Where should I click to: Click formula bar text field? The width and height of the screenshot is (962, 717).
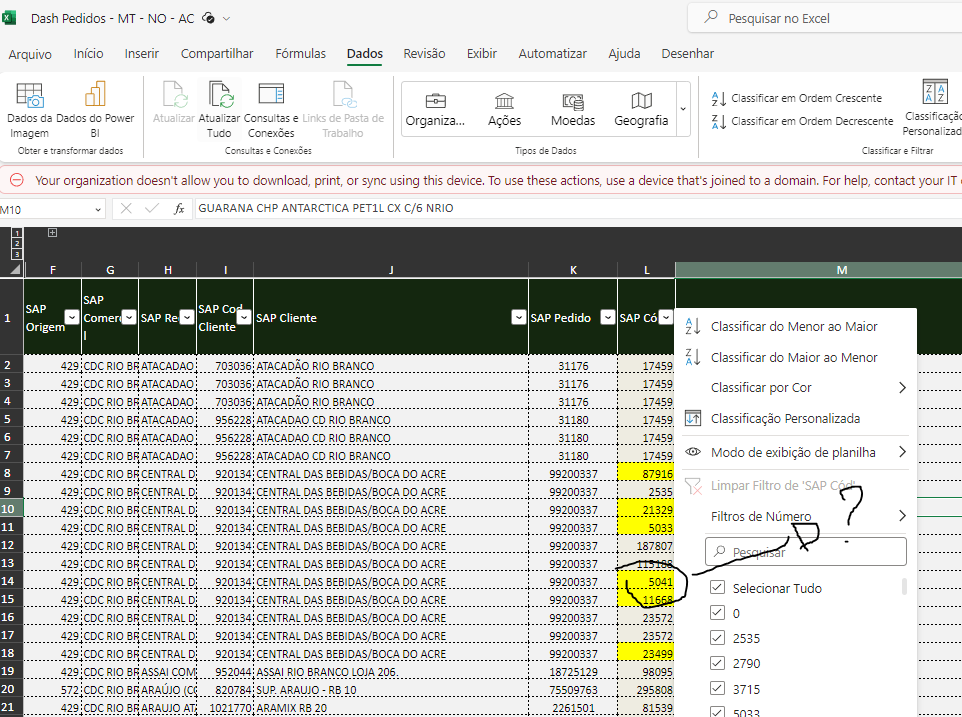coord(578,209)
